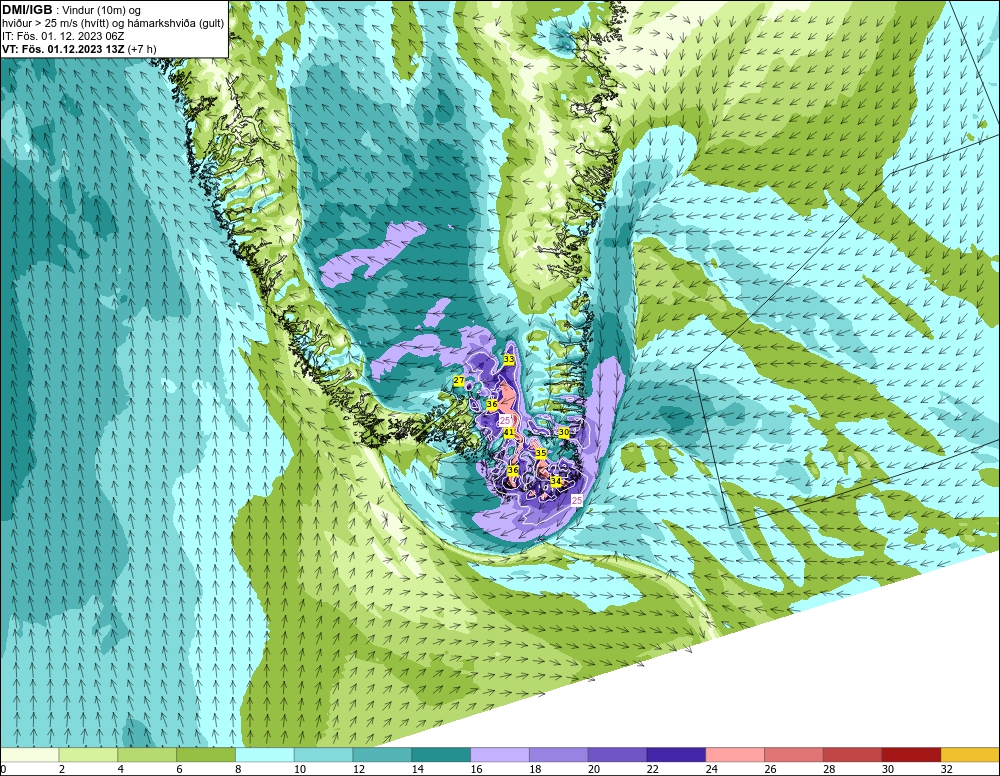Pick the 4–6 m/s green legend swatch

pos(147,755)
